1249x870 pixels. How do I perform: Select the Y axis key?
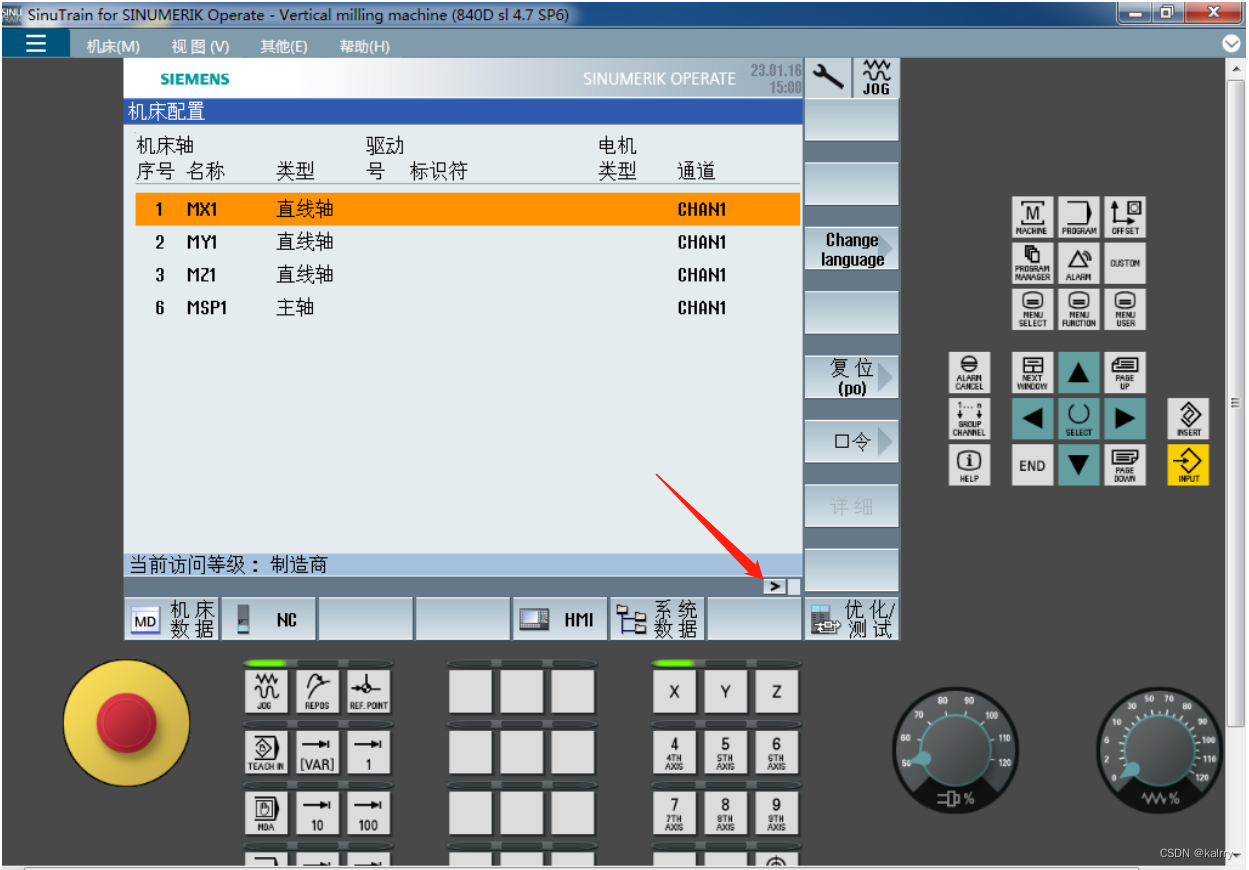click(725, 692)
